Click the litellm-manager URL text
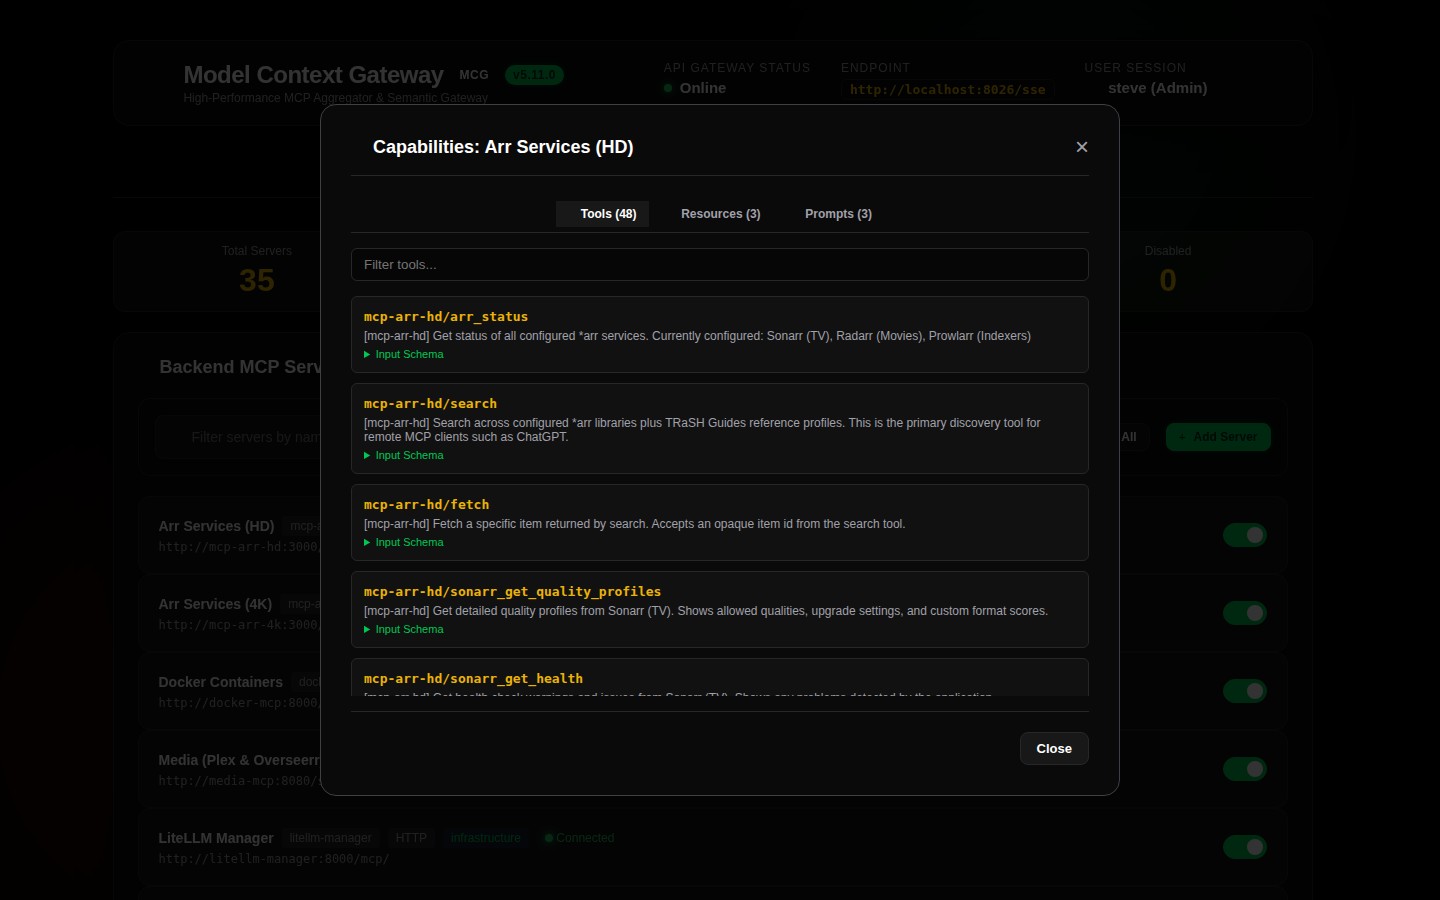This screenshot has height=900, width=1440. click(x=274, y=859)
